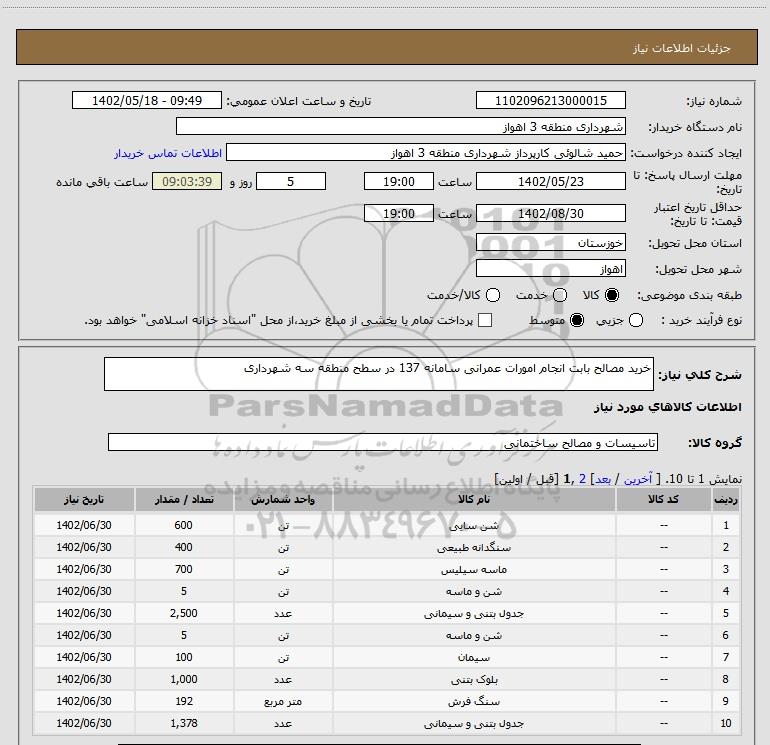Click the تاریخ نیاز column header

click(x=84, y=499)
